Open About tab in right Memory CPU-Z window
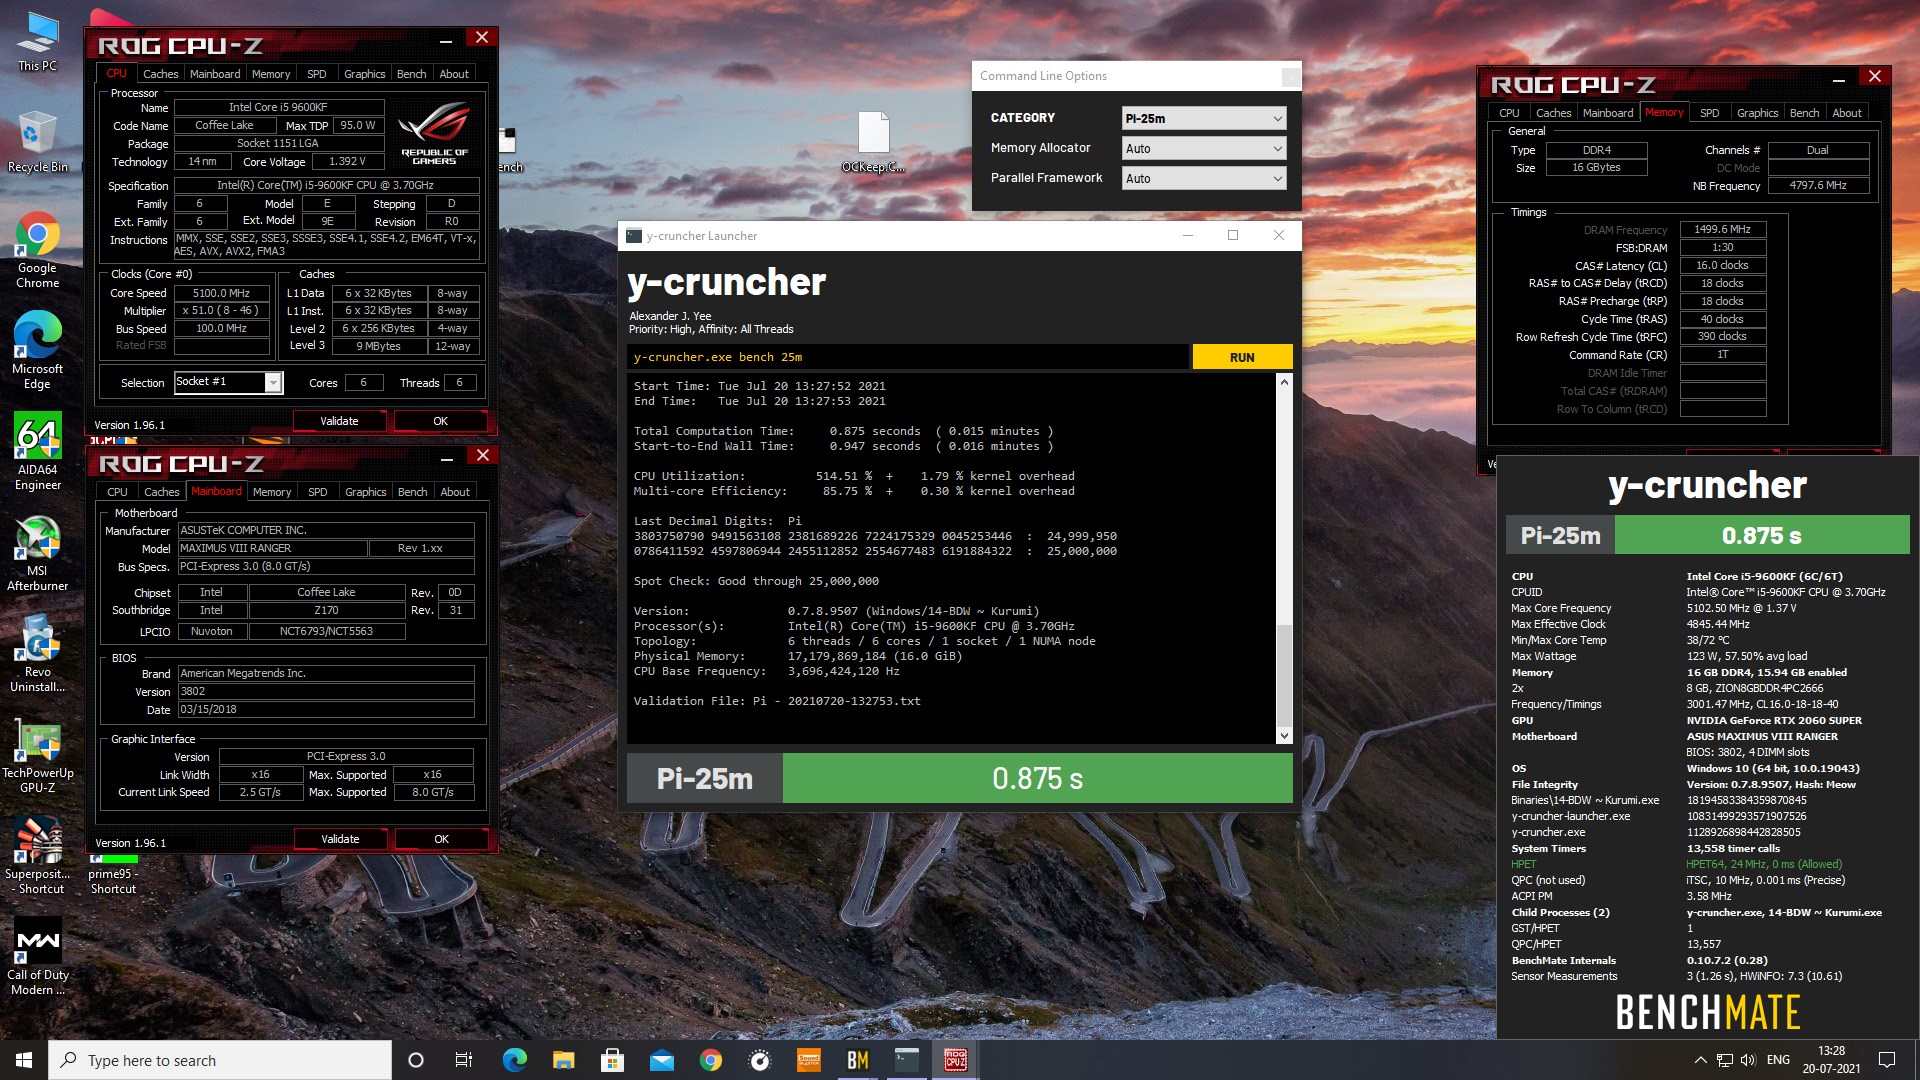The image size is (1920, 1080). point(1847,113)
